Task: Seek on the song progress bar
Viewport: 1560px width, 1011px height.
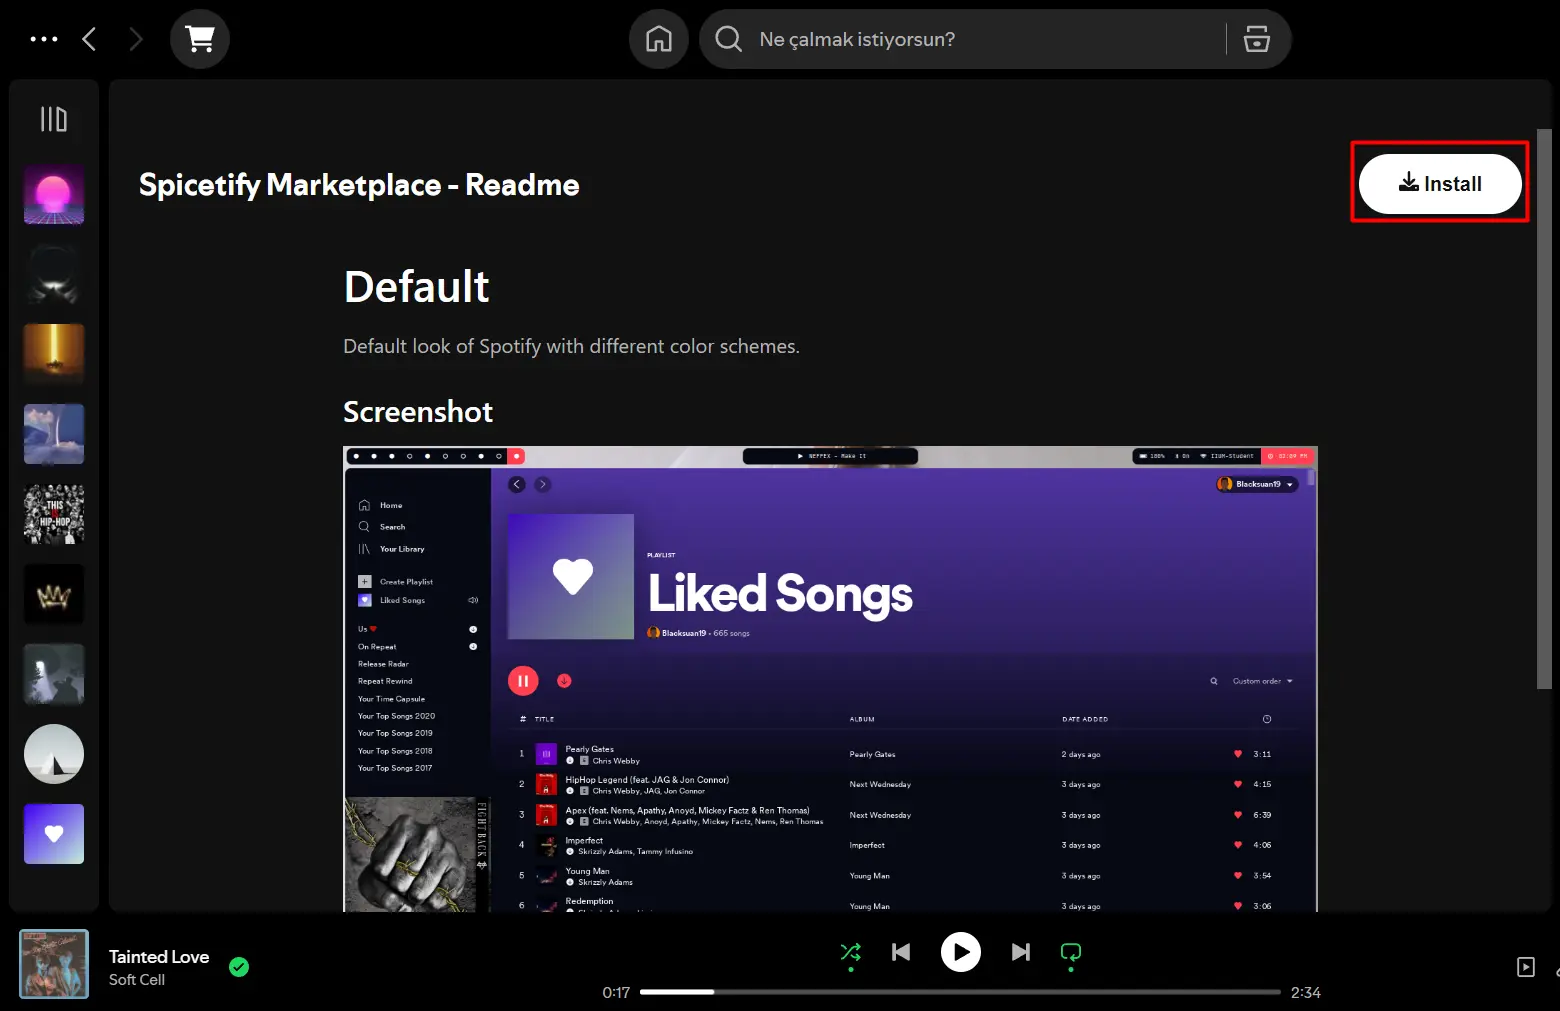Action: [x=960, y=992]
